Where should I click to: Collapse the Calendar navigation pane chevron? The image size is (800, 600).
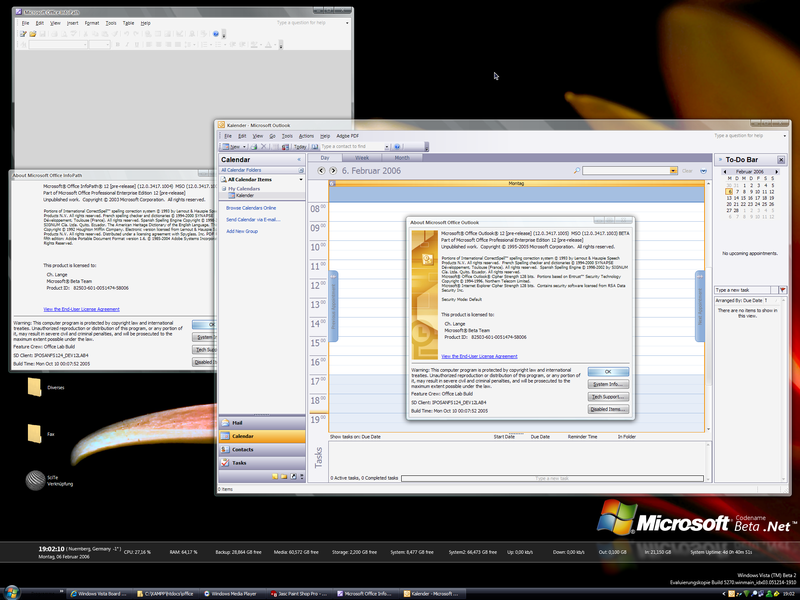(x=299, y=159)
